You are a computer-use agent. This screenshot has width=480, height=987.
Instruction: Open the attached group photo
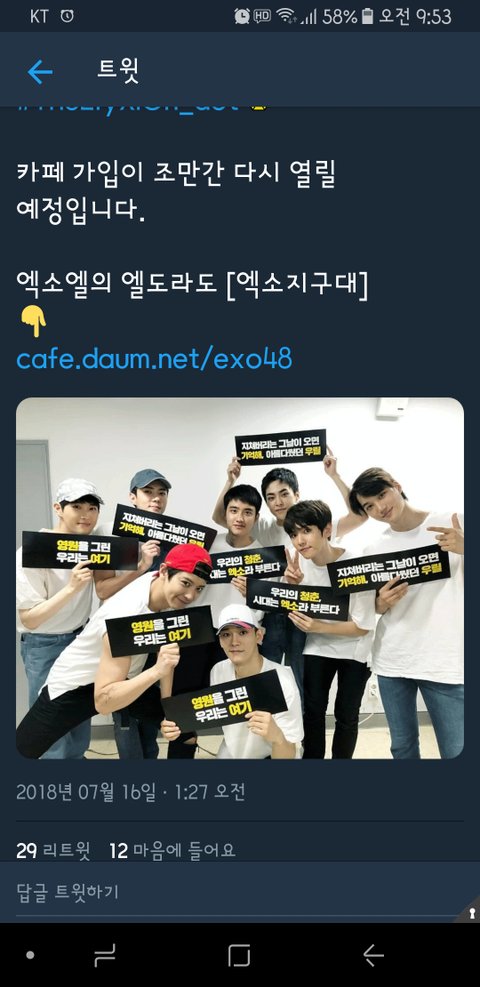[x=240, y=578]
